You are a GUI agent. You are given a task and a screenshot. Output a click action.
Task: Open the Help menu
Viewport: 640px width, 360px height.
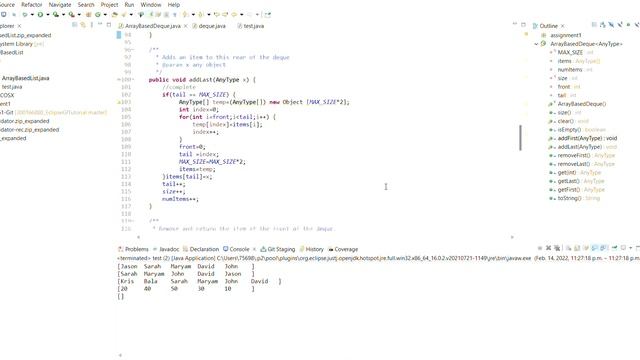coord(173,5)
